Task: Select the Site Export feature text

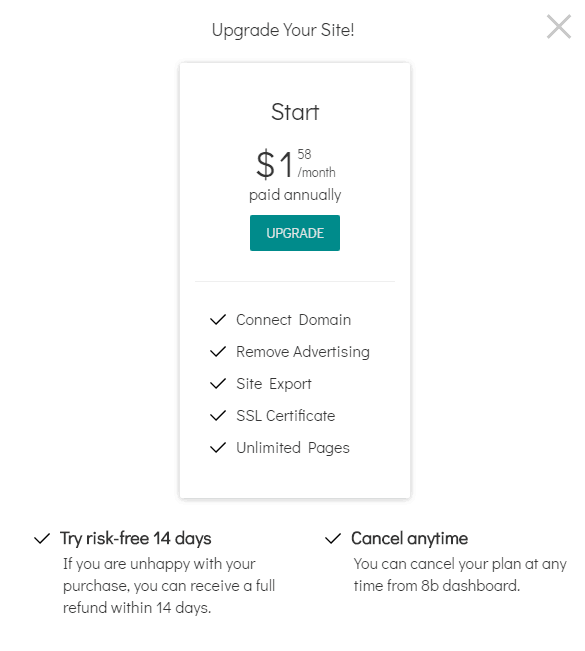Action: (274, 384)
